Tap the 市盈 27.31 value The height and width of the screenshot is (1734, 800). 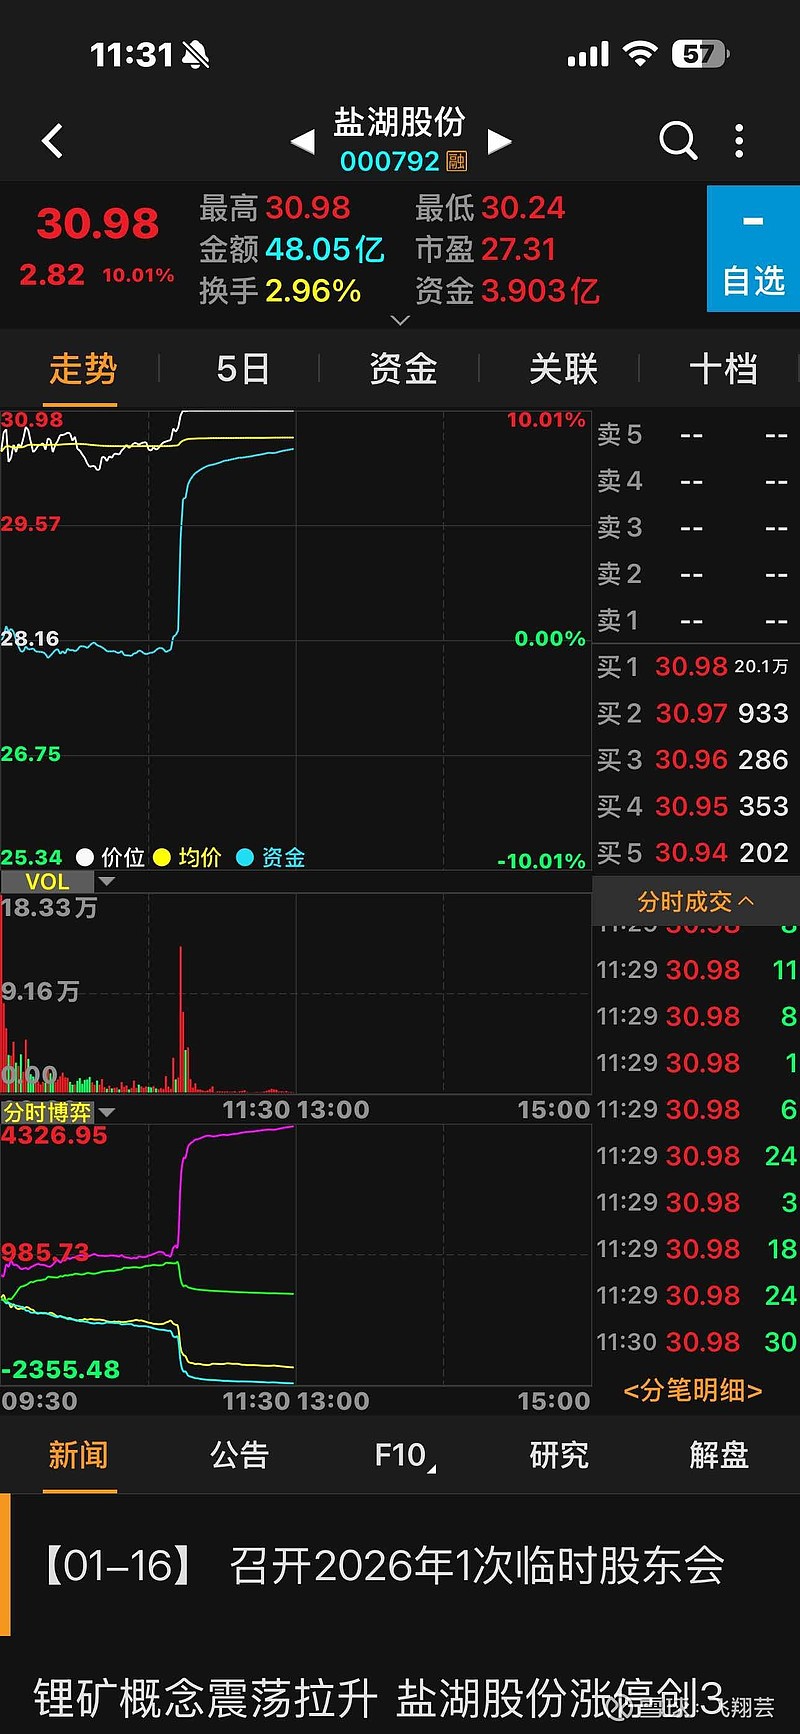pyautogui.click(x=519, y=249)
